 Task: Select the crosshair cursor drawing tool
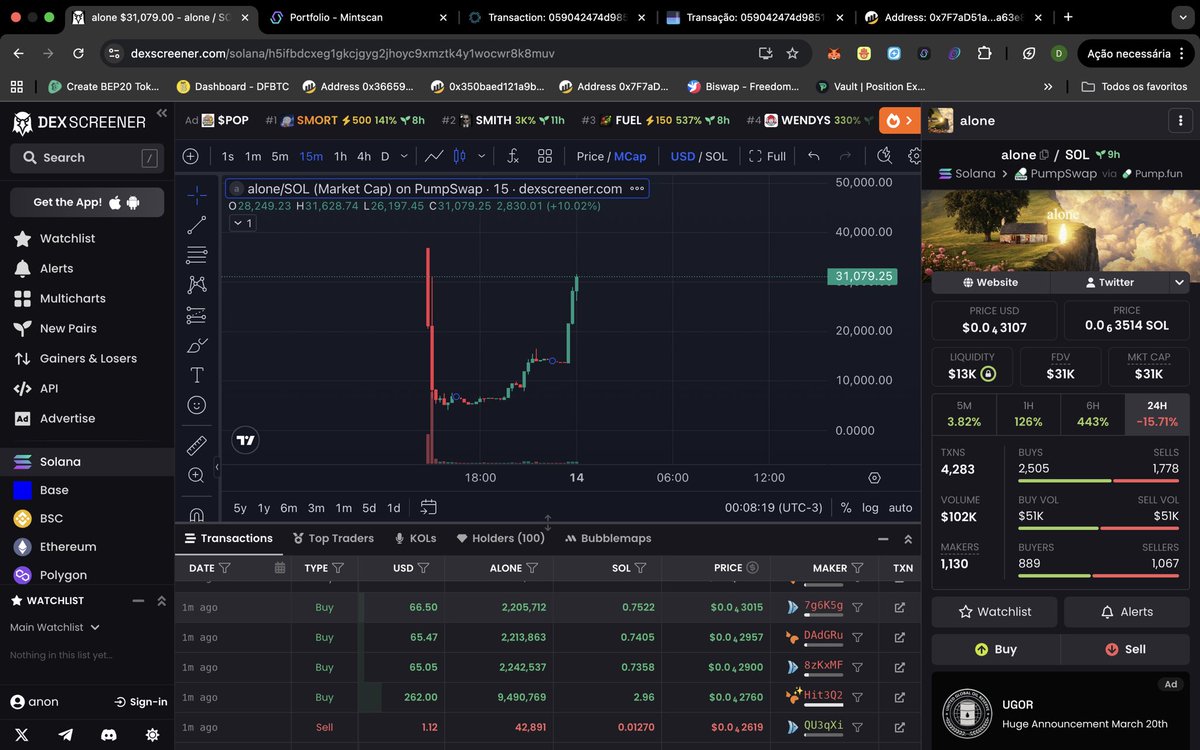(197, 195)
